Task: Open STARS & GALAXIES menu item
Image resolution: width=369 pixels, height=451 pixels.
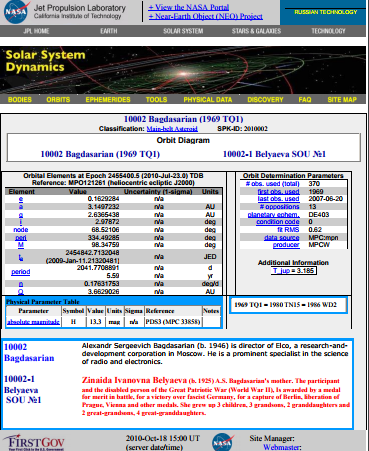Action: coord(256,31)
